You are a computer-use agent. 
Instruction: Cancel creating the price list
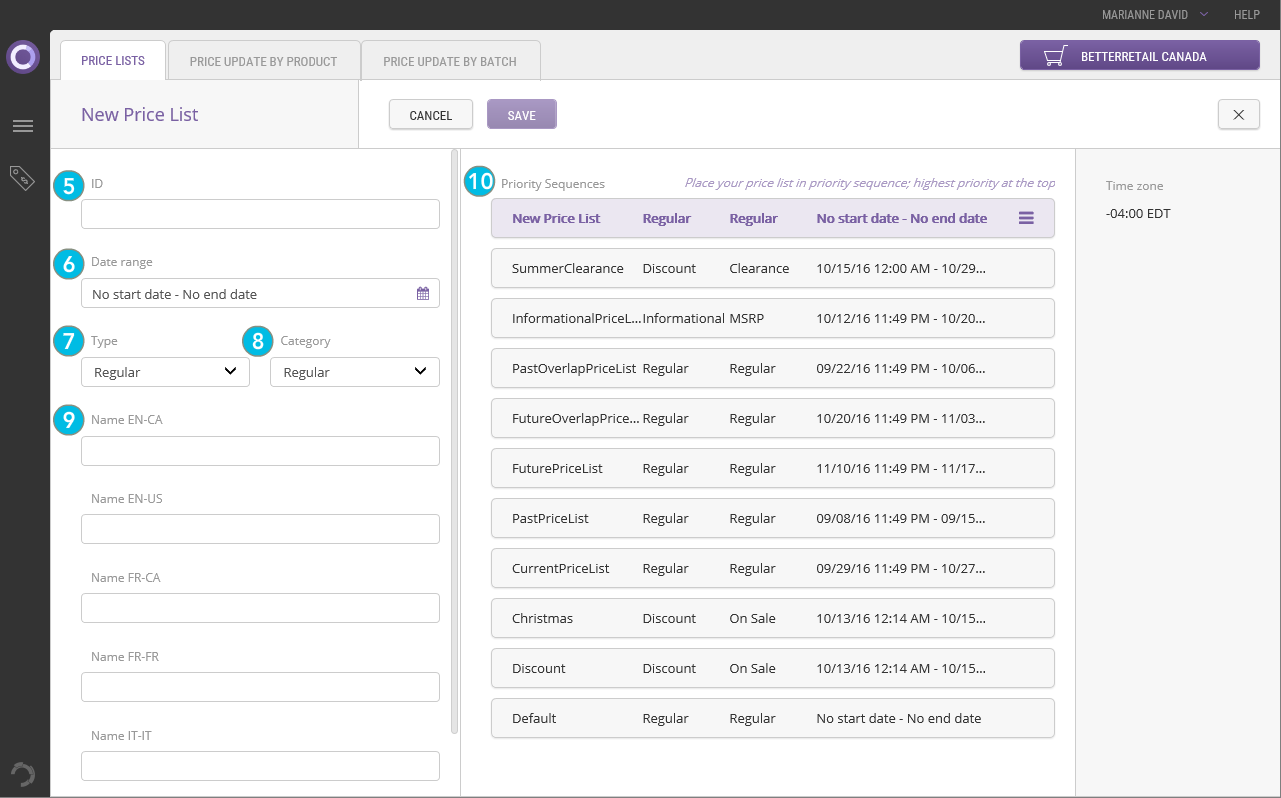click(x=430, y=114)
